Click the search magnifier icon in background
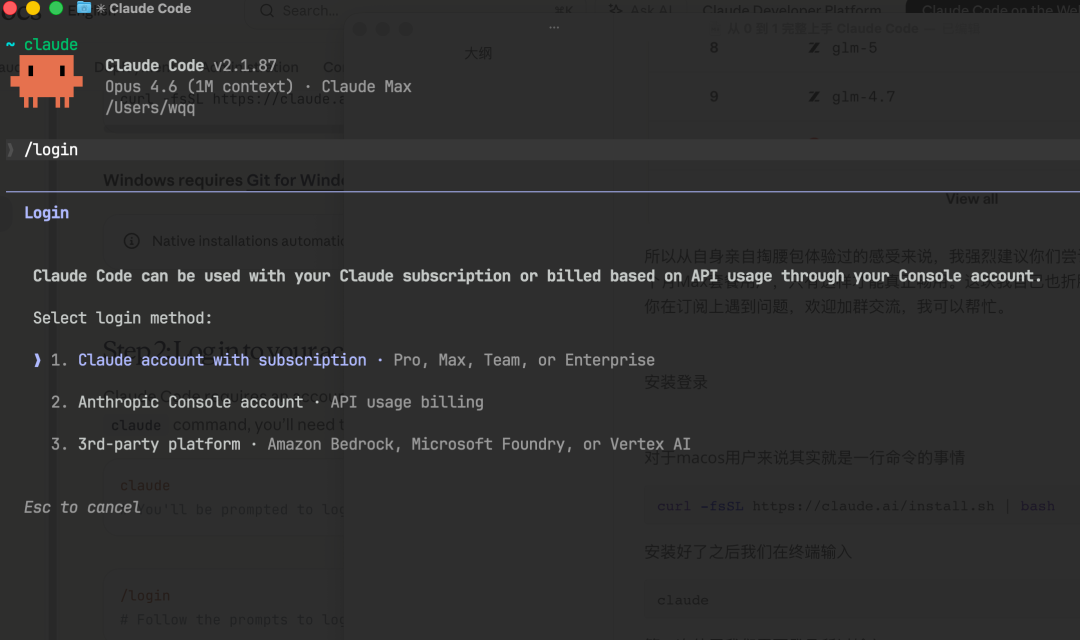The width and height of the screenshot is (1080, 640). pos(268,11)
